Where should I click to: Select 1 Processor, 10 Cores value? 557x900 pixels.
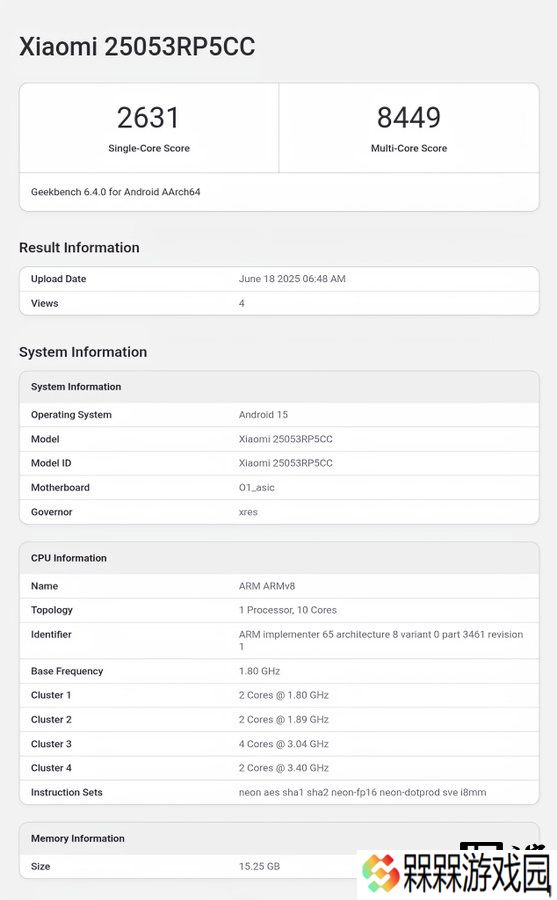[x=288, y=610]
